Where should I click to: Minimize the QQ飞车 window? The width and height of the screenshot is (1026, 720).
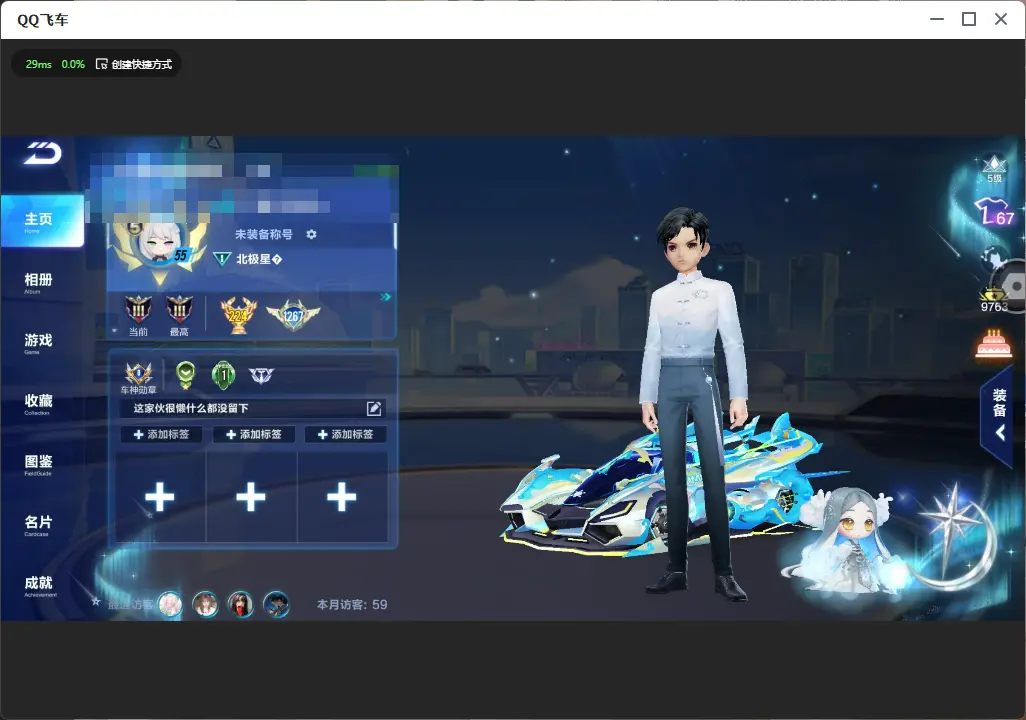tap(937, 20)
